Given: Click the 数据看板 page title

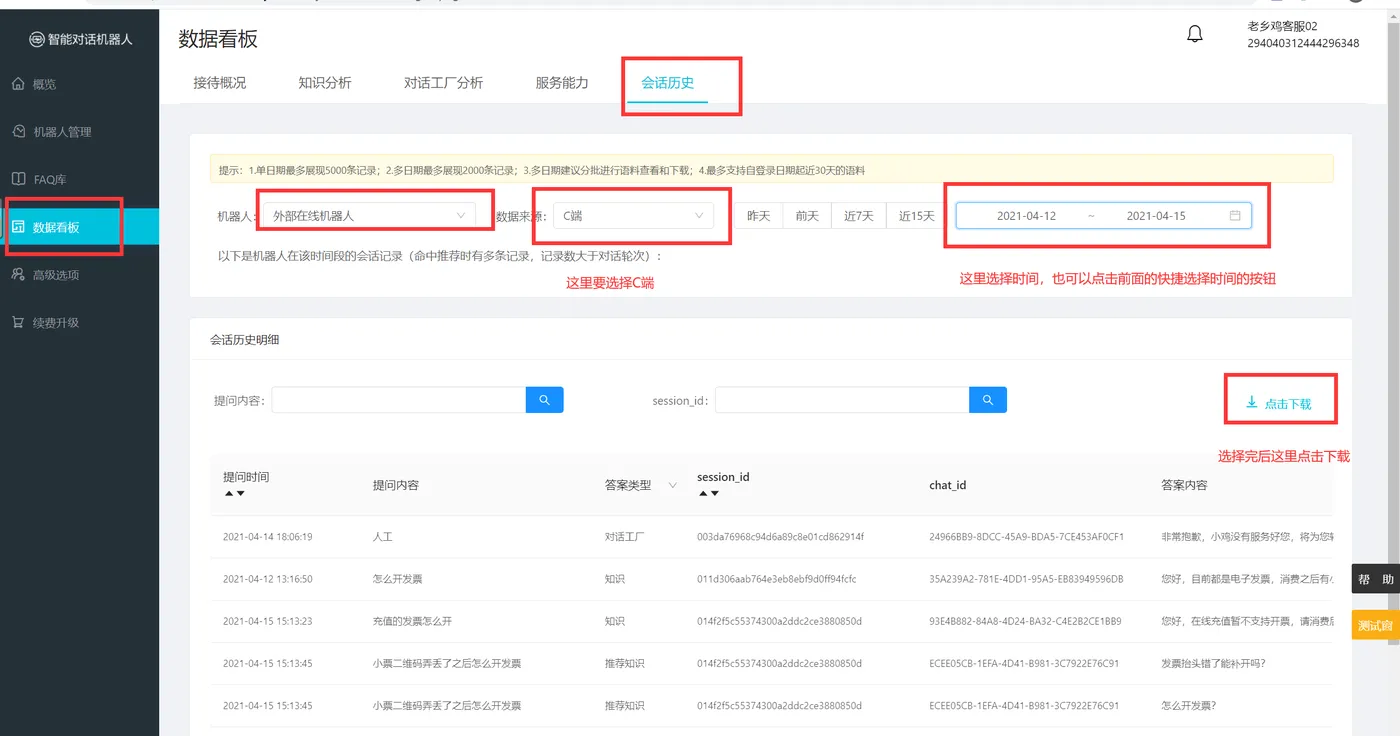Looking at the screenshot, I should [x=218, y=39].
